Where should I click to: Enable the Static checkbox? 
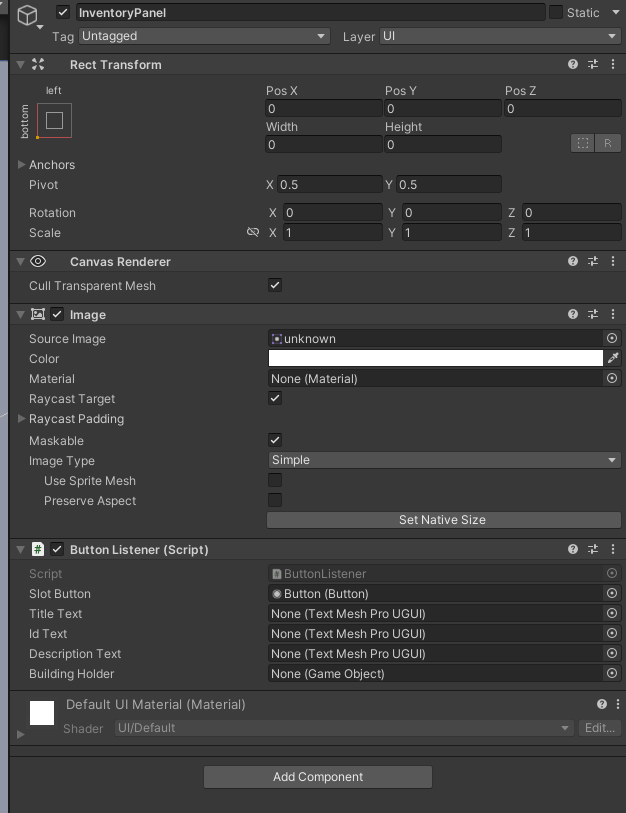click(x=555, y=12)
